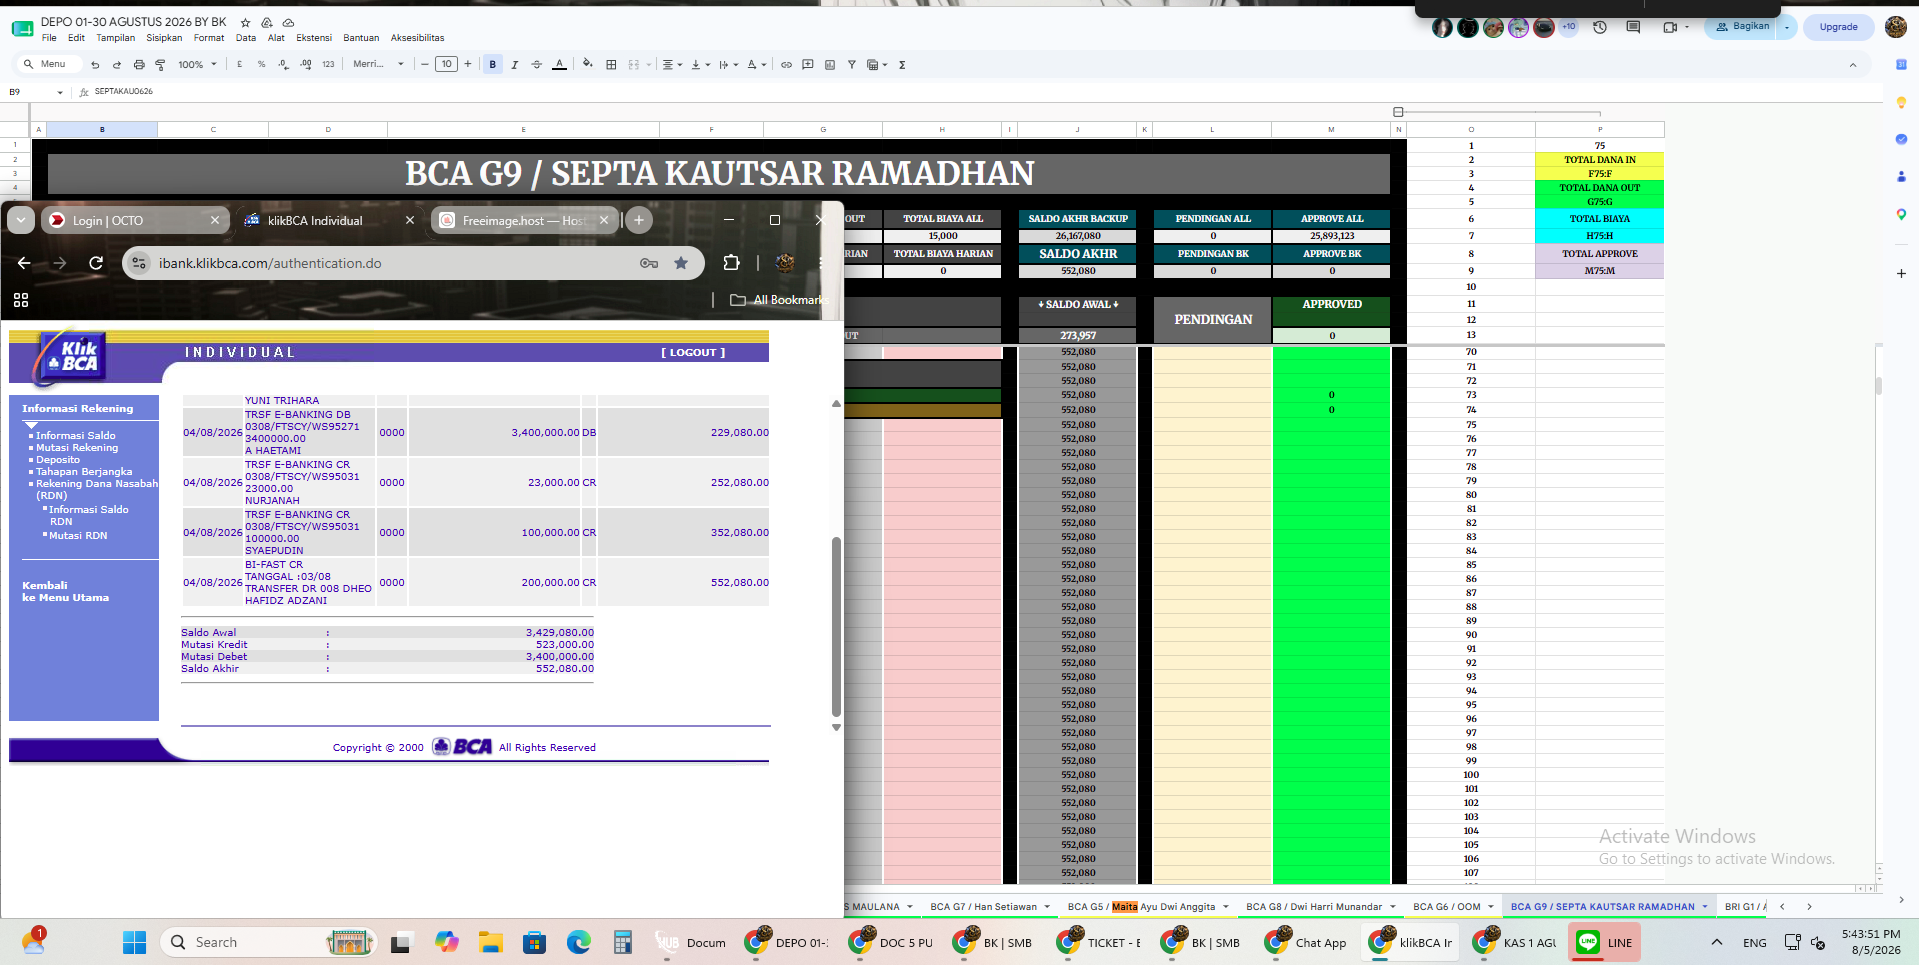Open the text color picker
The width and height of the screenshot is (1919, 965).
coord(559,64)
